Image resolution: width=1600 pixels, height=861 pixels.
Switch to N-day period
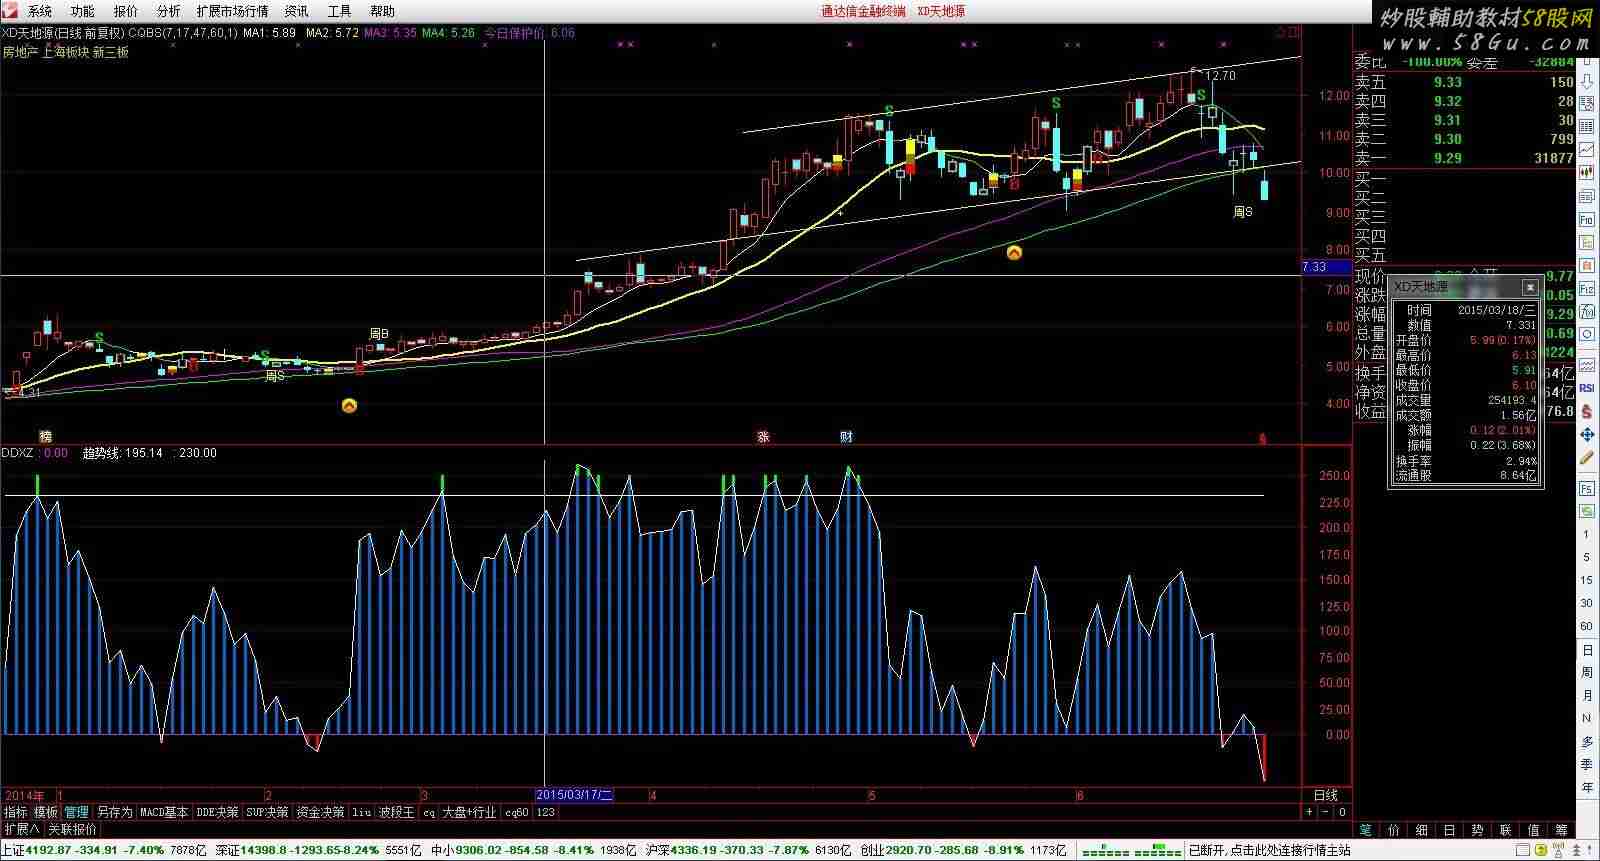[1586, 718]
